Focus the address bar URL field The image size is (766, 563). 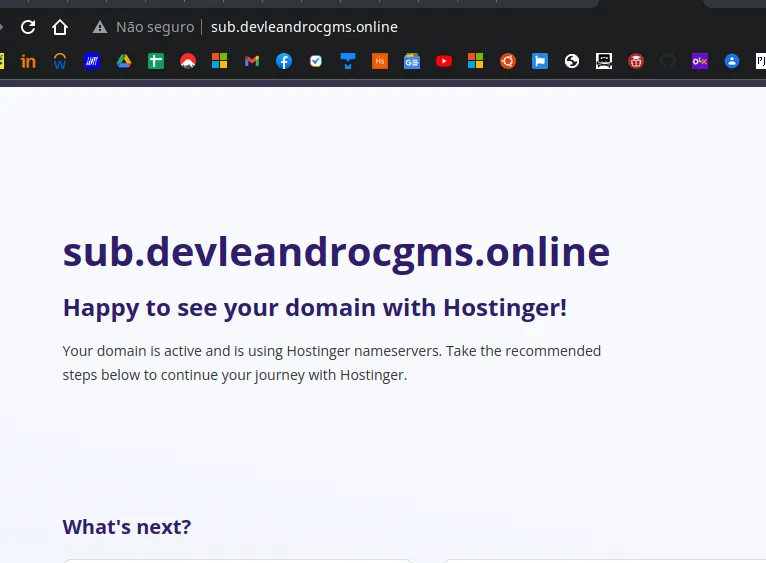pyautogui.click(x=304, y=27)
